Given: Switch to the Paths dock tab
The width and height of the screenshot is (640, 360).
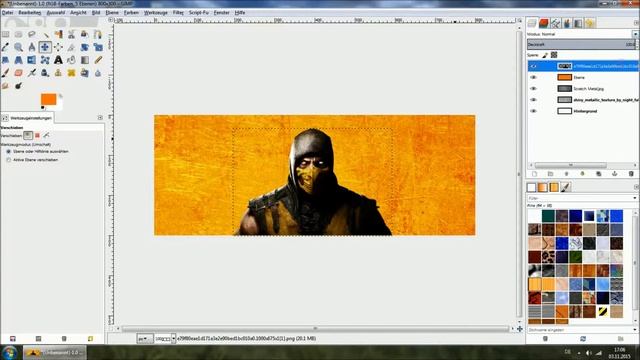Looking at the screenshot, I should click(x=555, y=23).
